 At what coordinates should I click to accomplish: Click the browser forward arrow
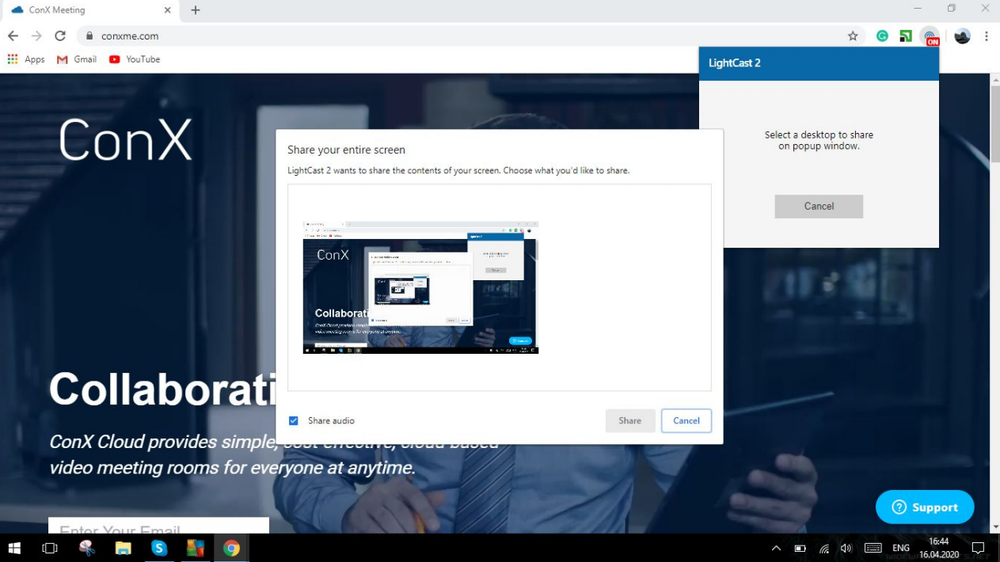click(36, 36)
